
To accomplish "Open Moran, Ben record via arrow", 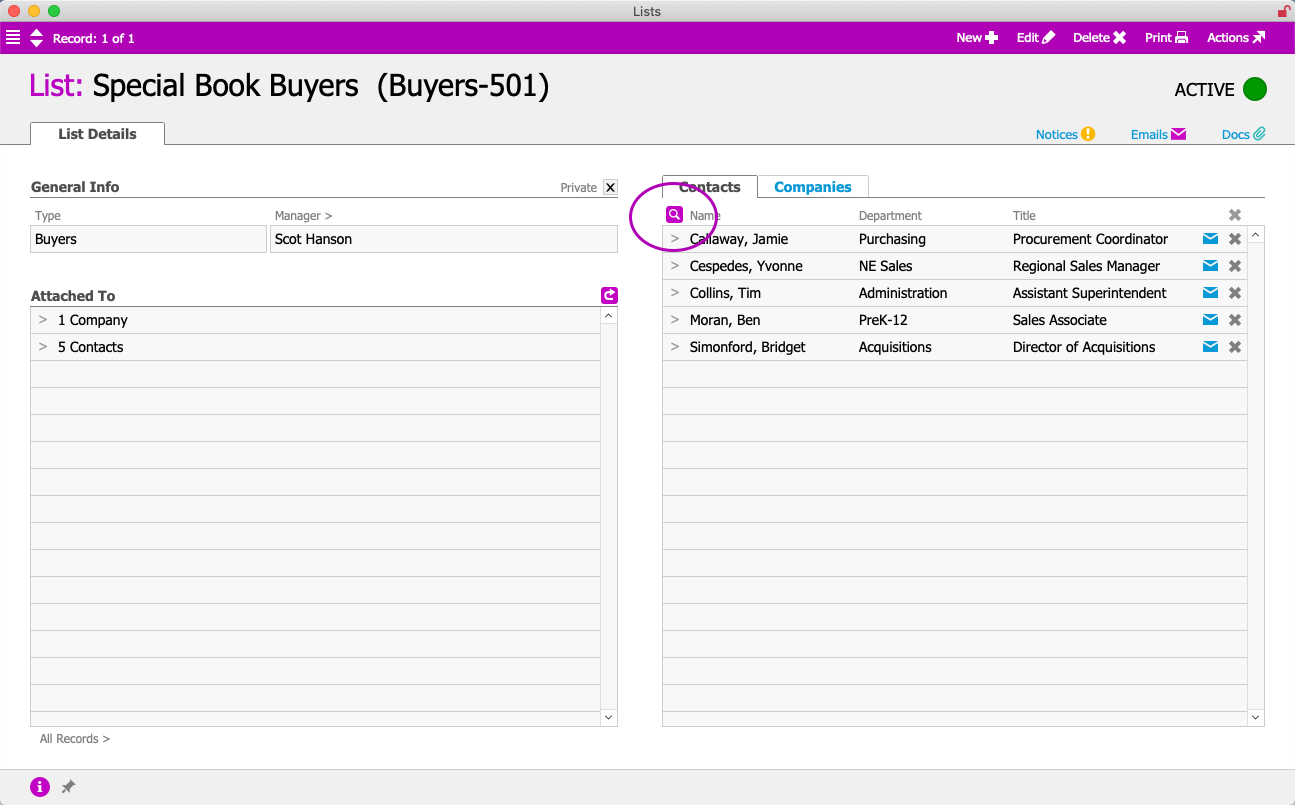I will [675, 320].
